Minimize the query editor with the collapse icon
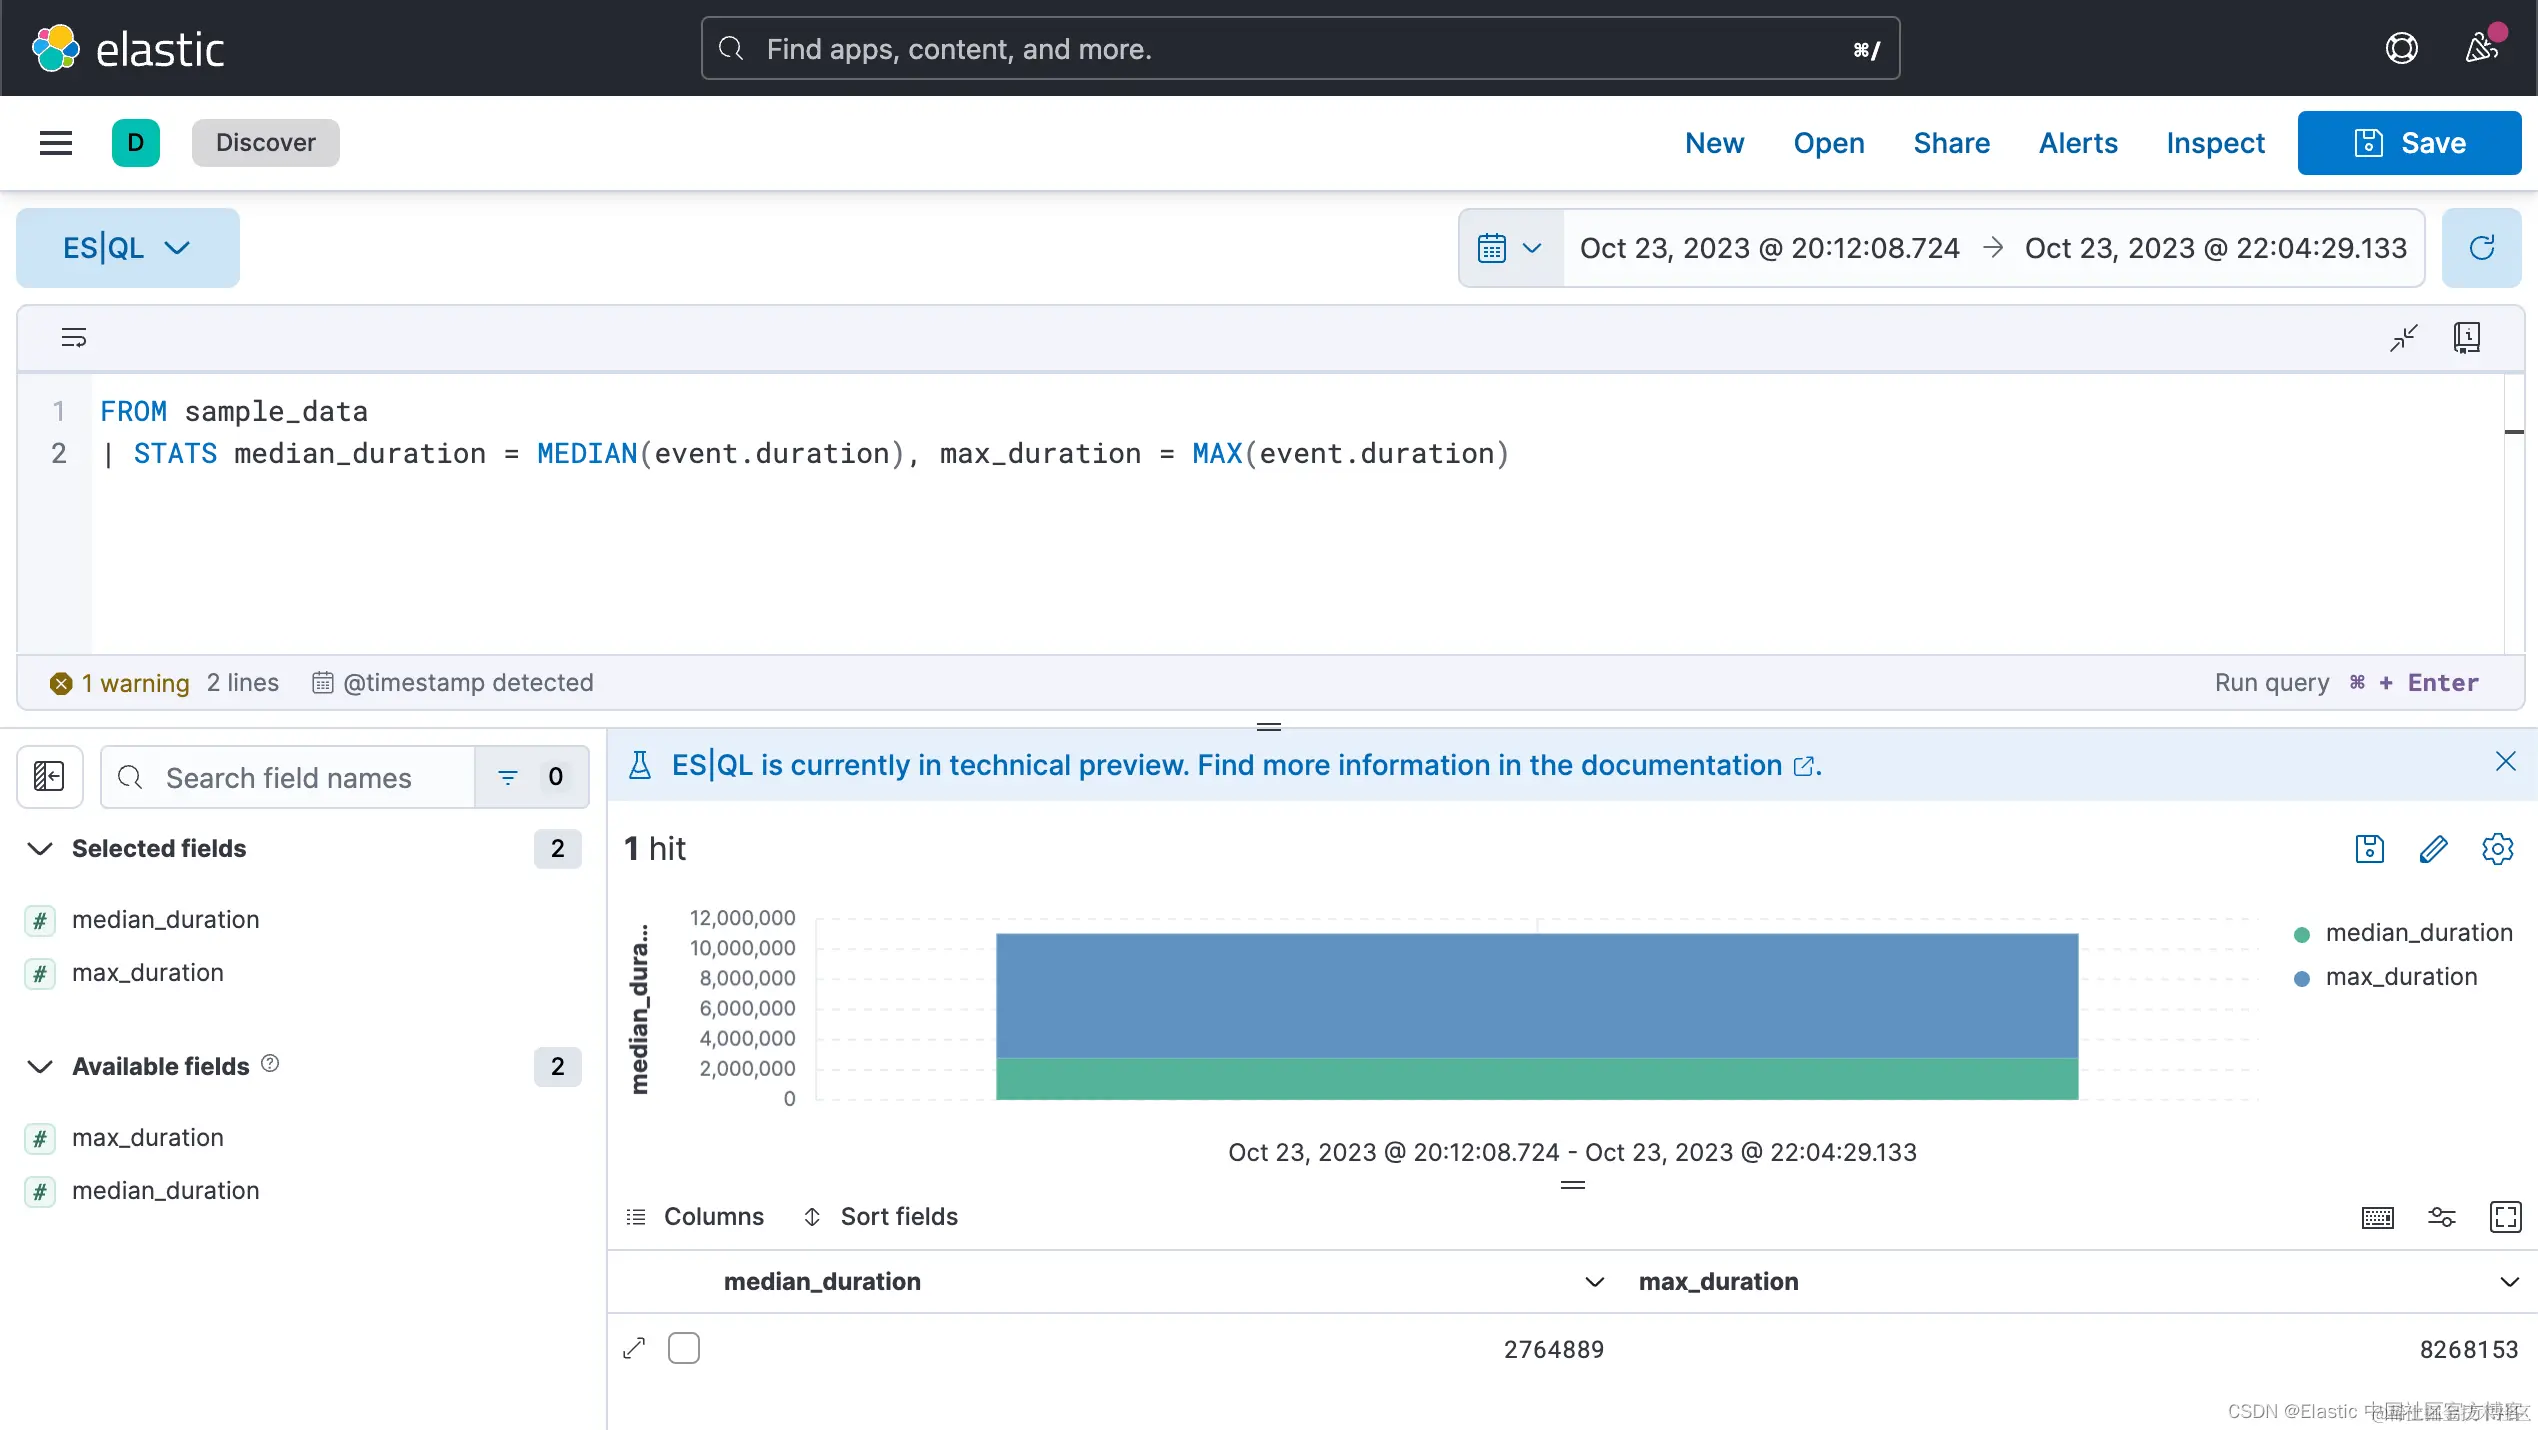The width and height of the screenshot is (2538, 1430). point(2404,337)
